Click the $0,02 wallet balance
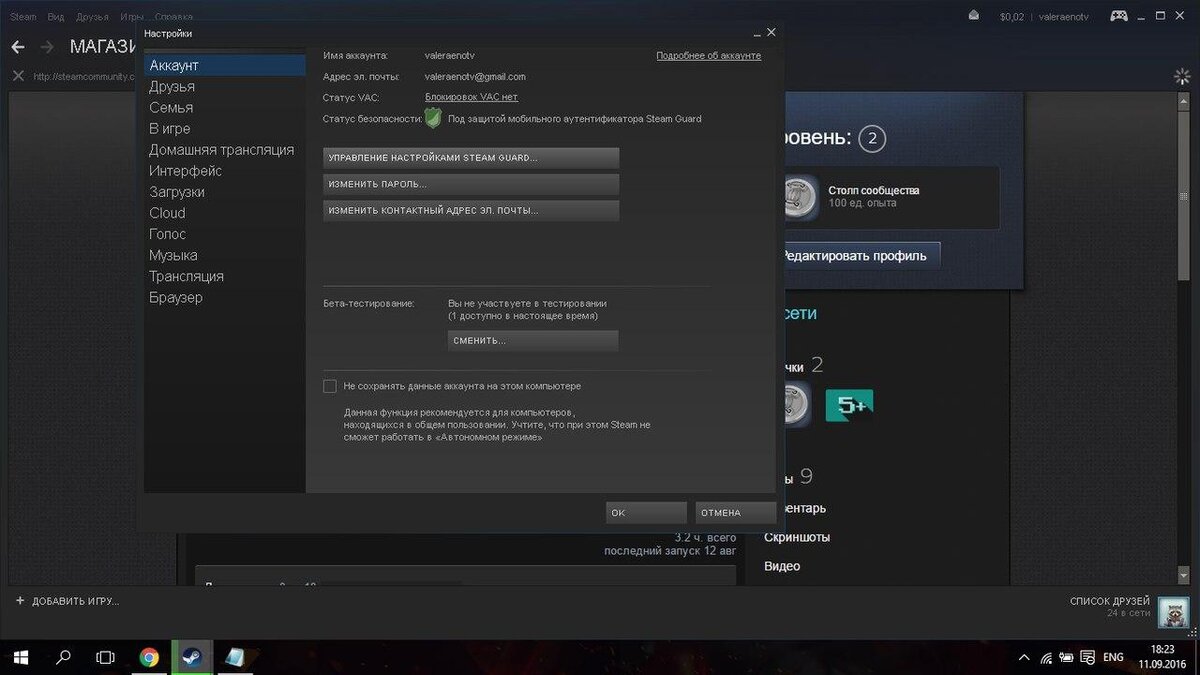Image resolution: width=1200 pixels, height=675 pixels. 1012,16
